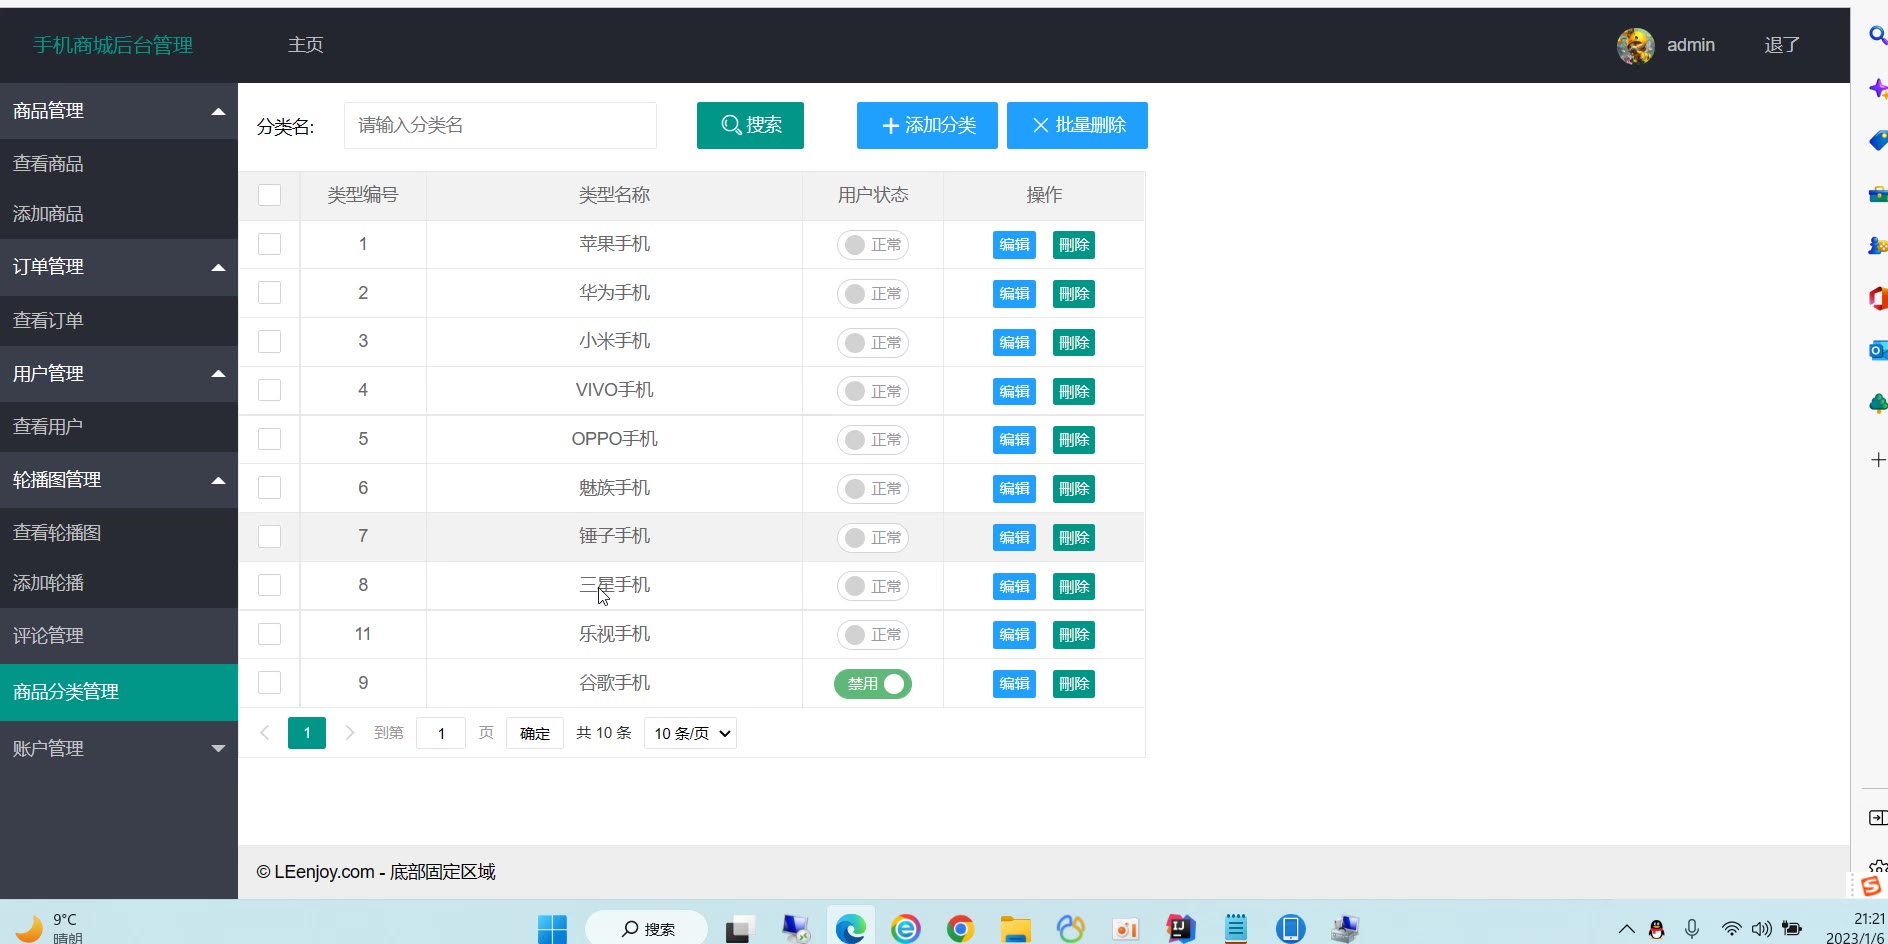The image size is (1888, 944).
Task: Open the Windows Start menu
Action: (x=552, y=929)
